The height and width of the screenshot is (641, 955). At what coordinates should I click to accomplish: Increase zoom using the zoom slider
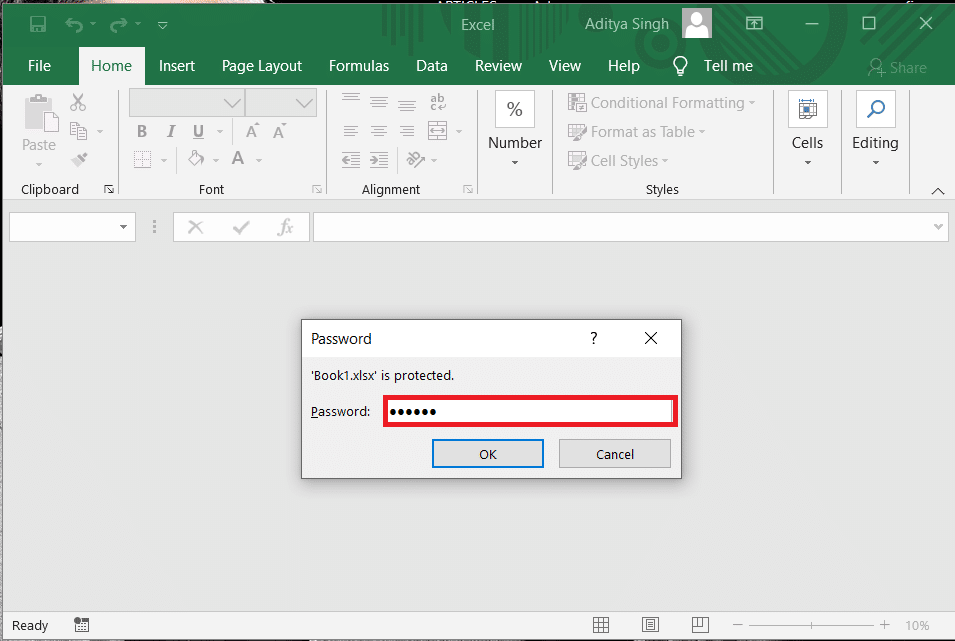[884, 625]
